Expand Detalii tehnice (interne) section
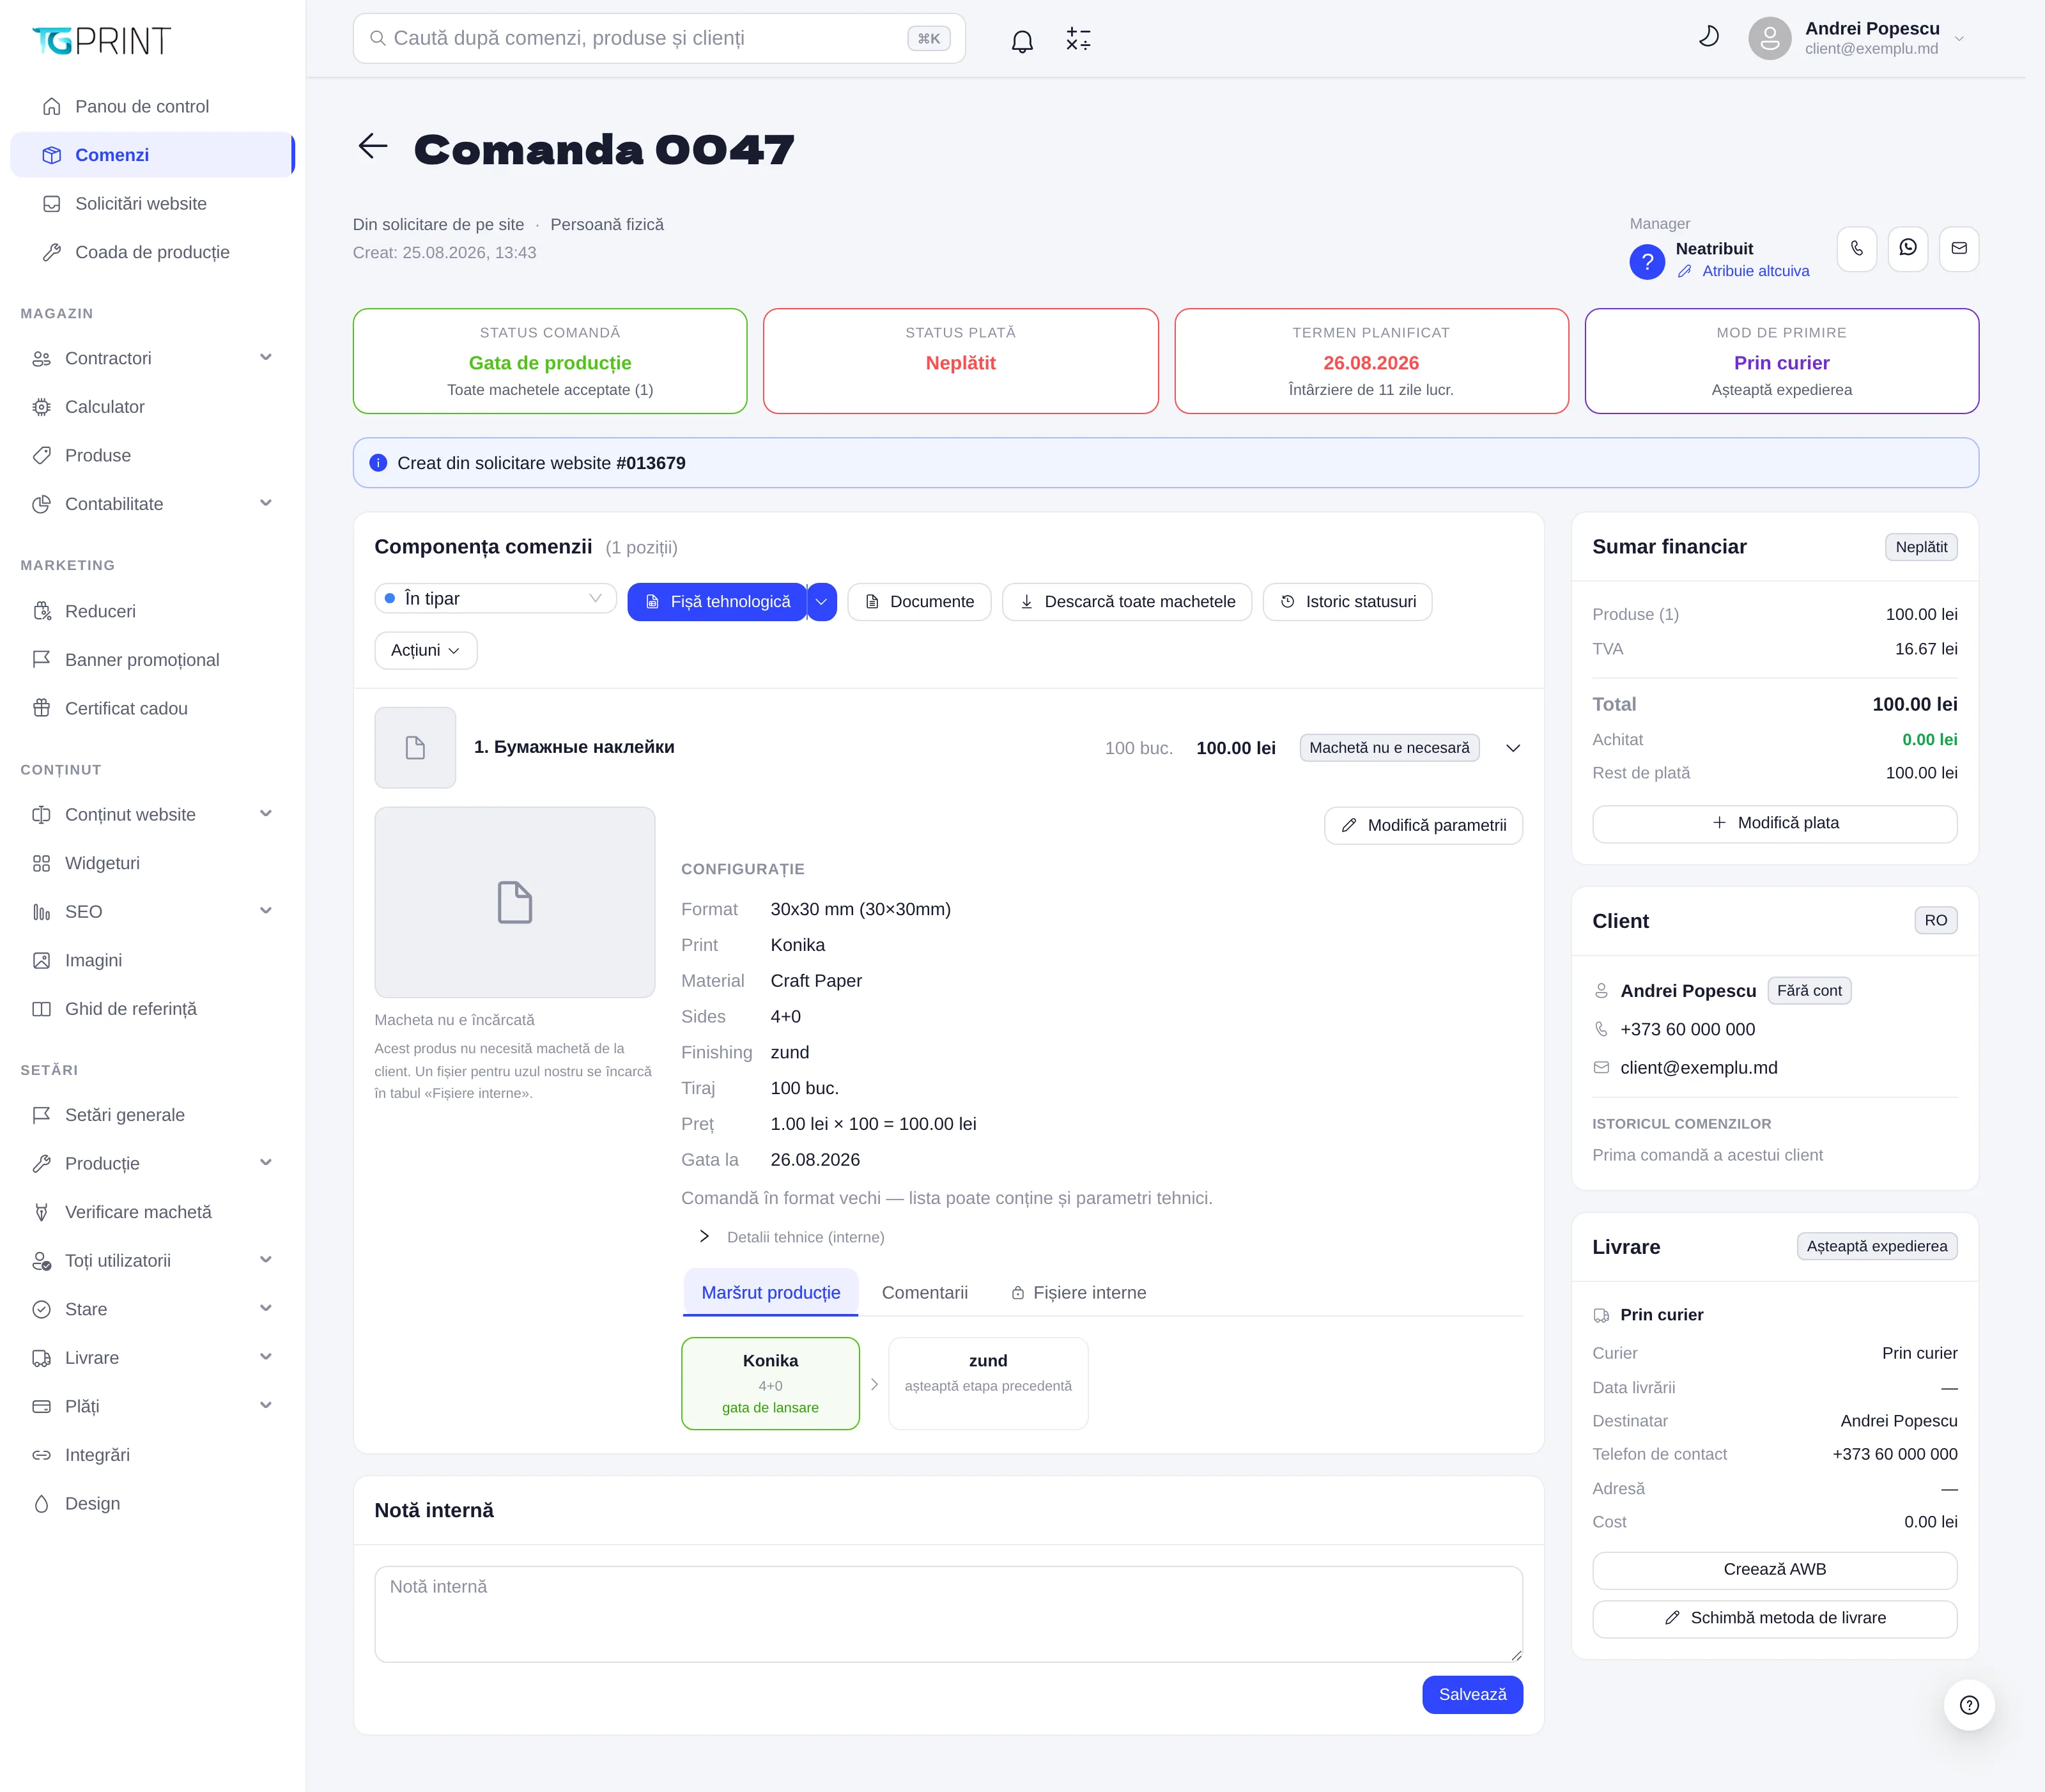The height and width of the screenshot is (1792, 2045). tap(704, 1237)
